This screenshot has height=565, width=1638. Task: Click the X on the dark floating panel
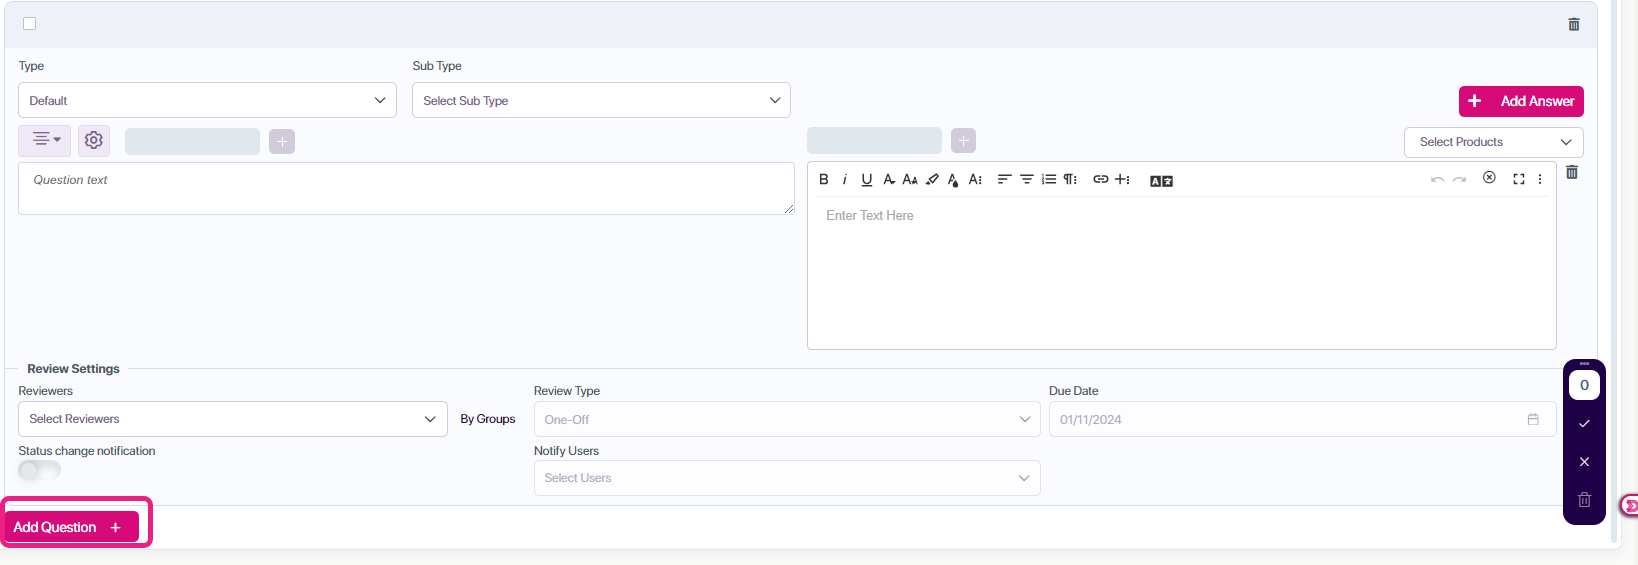(1584, 462)
